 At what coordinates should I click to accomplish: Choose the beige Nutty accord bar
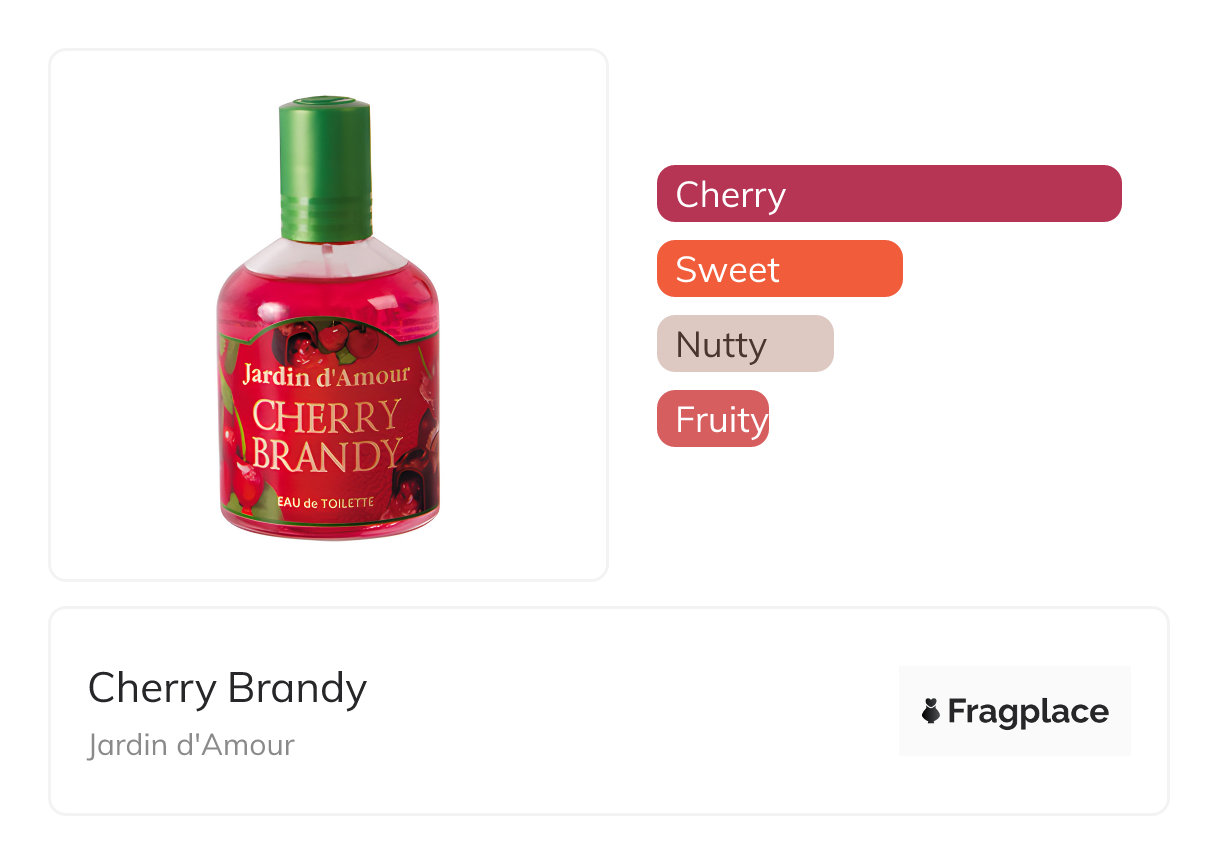tap(744, 344)
